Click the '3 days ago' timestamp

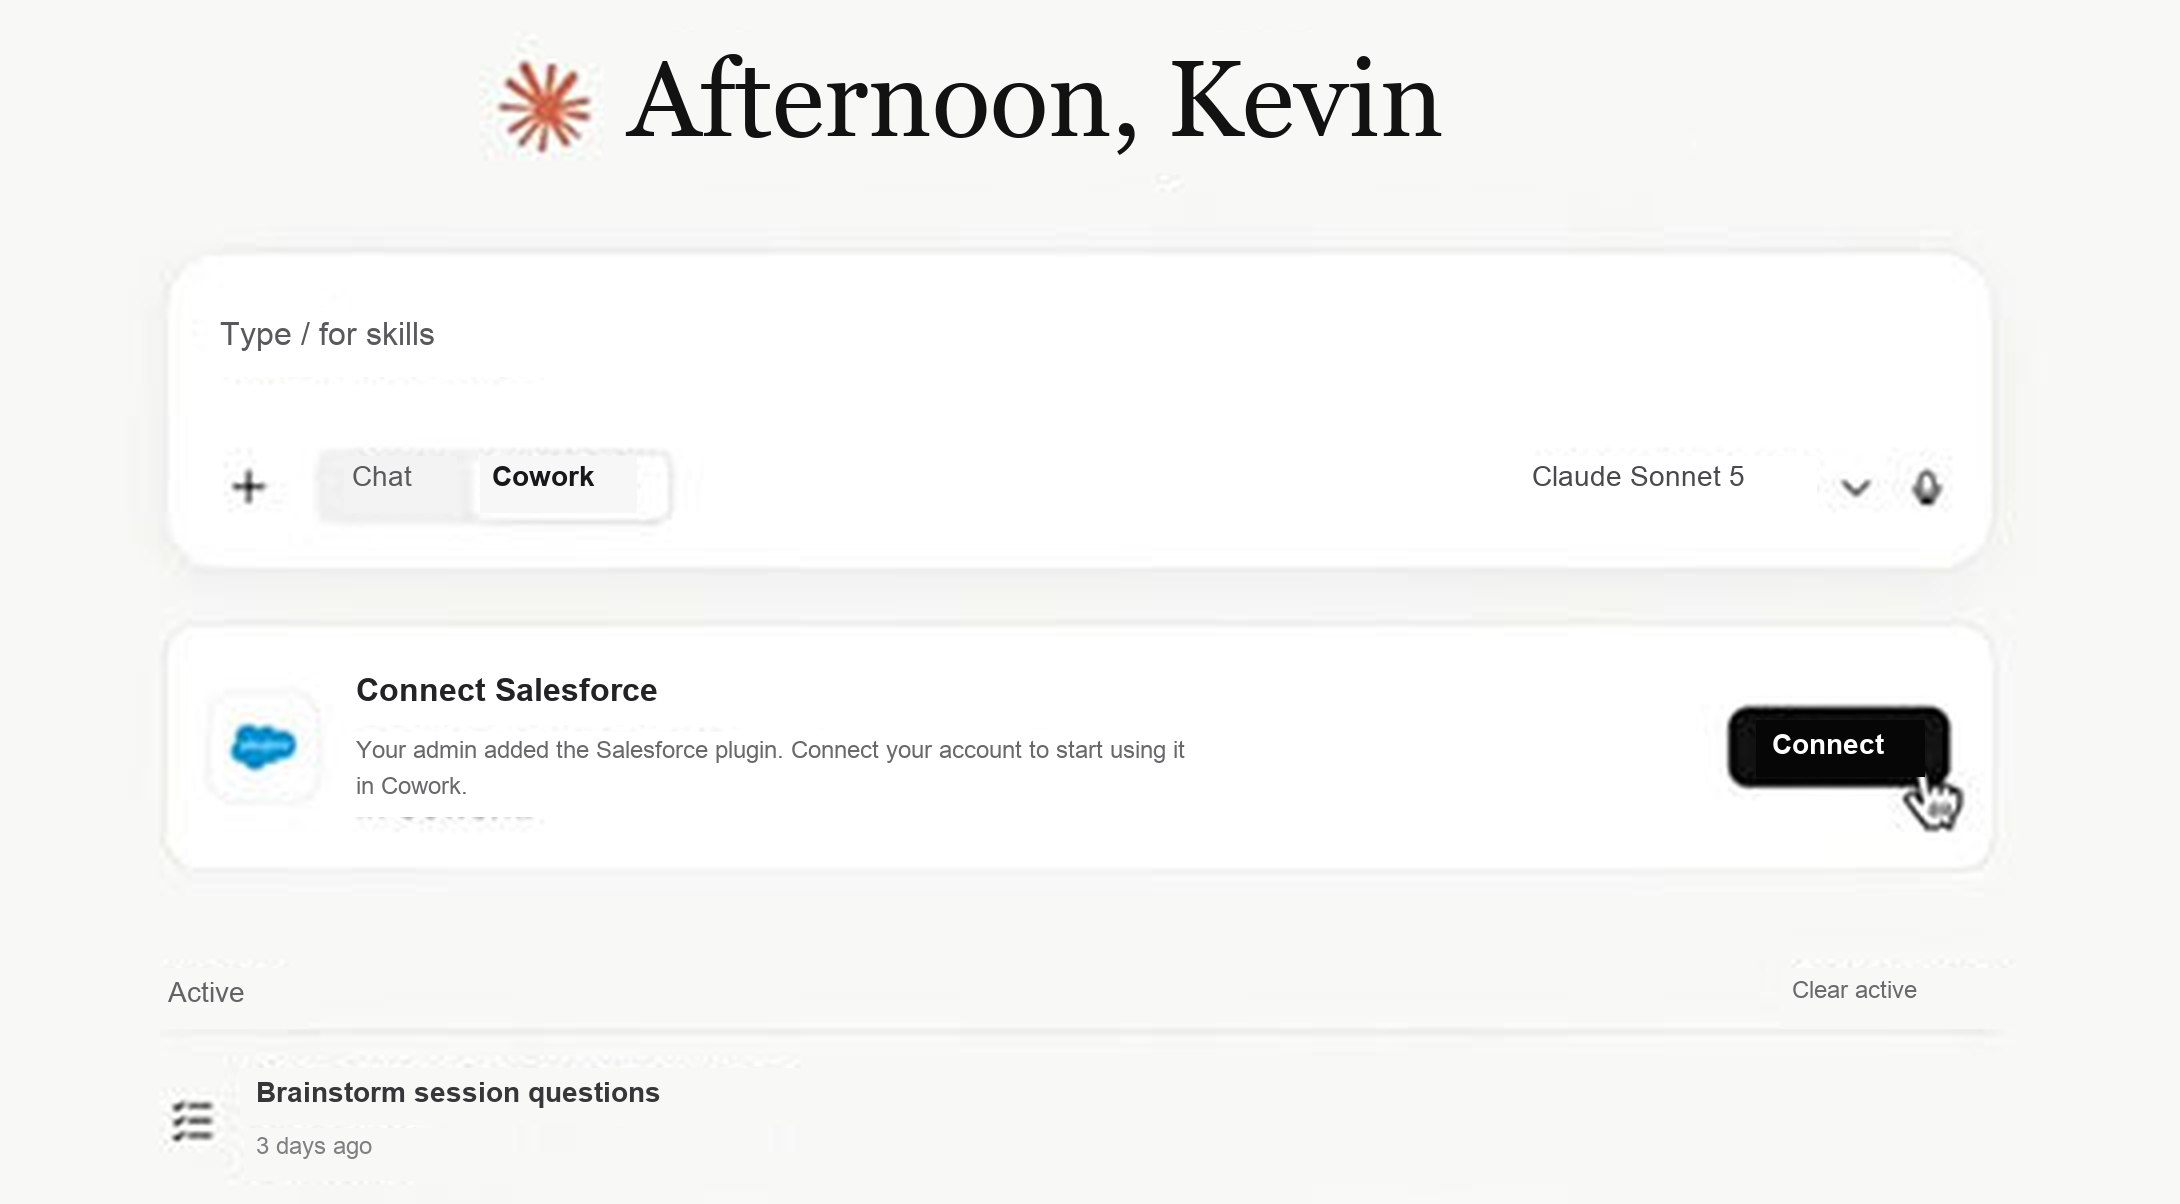[314, 1146]
